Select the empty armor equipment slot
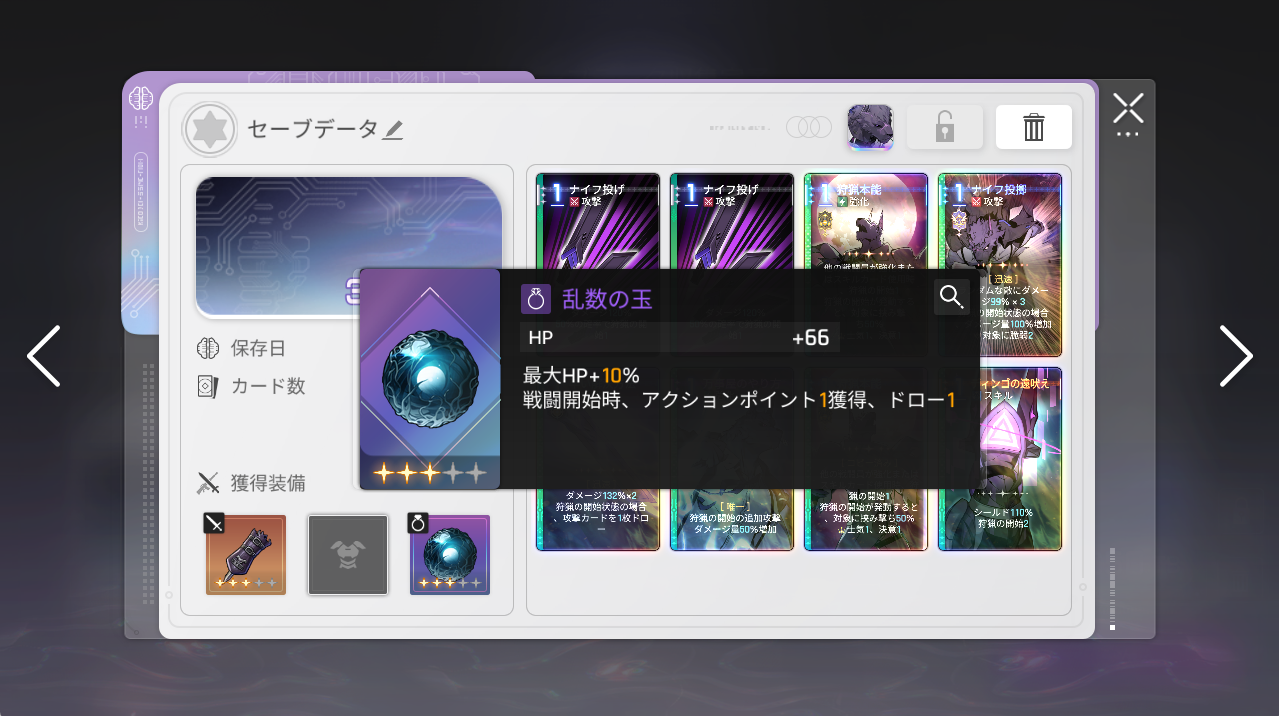This screenshot has width=1279, height=716. click(348, 555)
